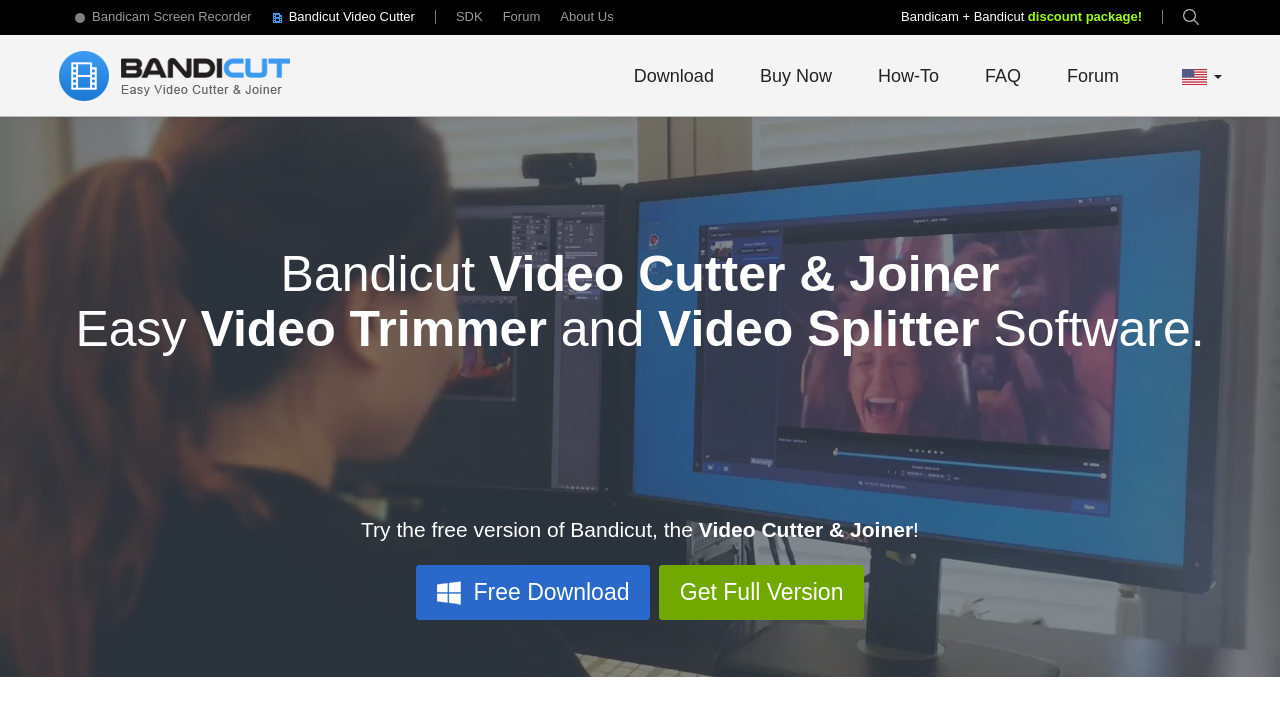Image resolution: width=1280 pixels, height=720 pixels.
Task: Expand the language dropdown arrow
Action: coord(1216,74)
